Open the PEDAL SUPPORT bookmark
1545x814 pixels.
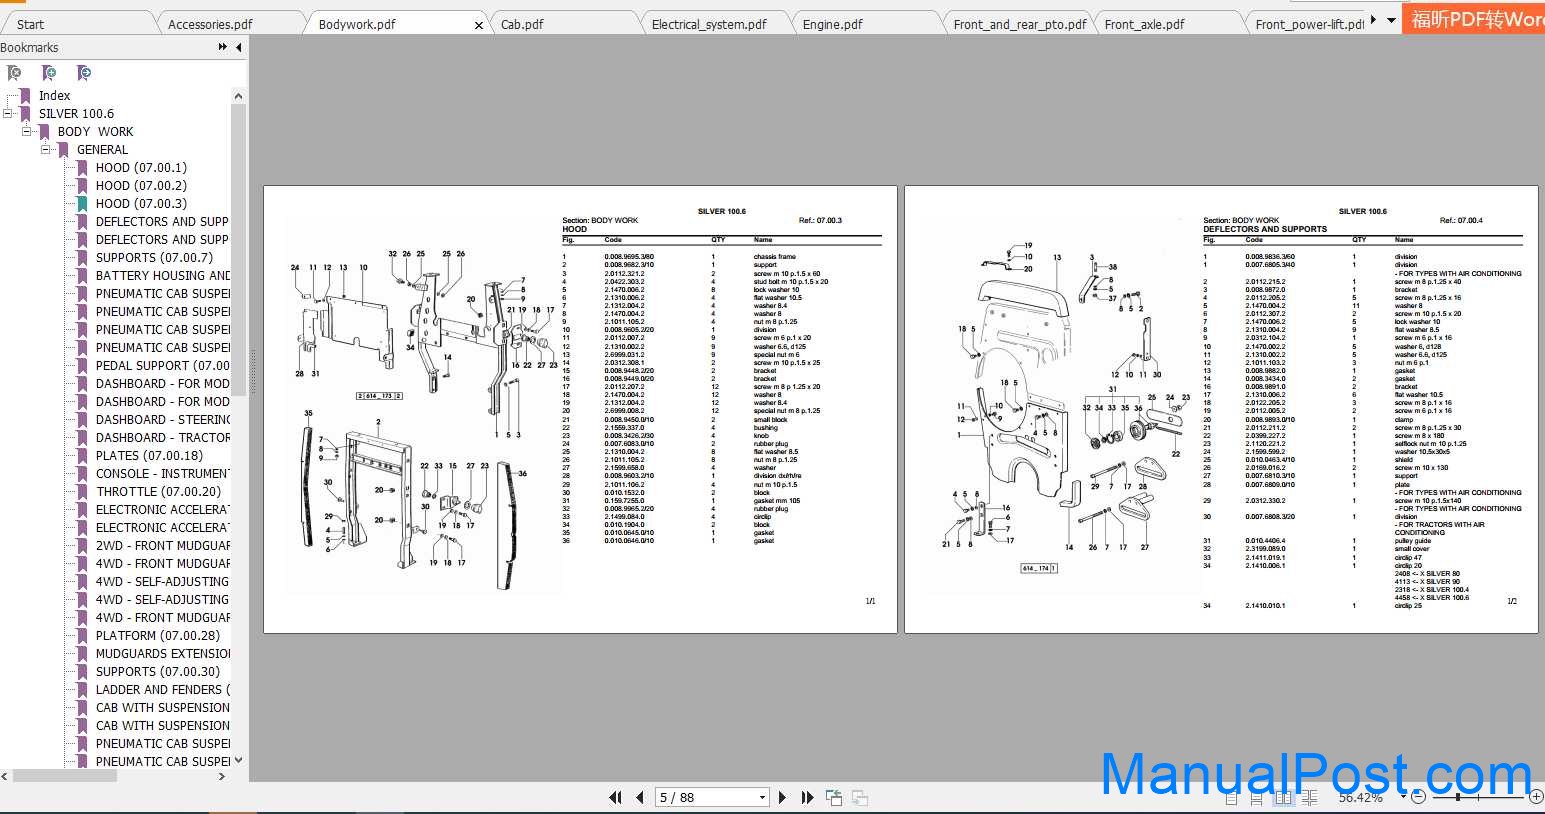point(163,366)
